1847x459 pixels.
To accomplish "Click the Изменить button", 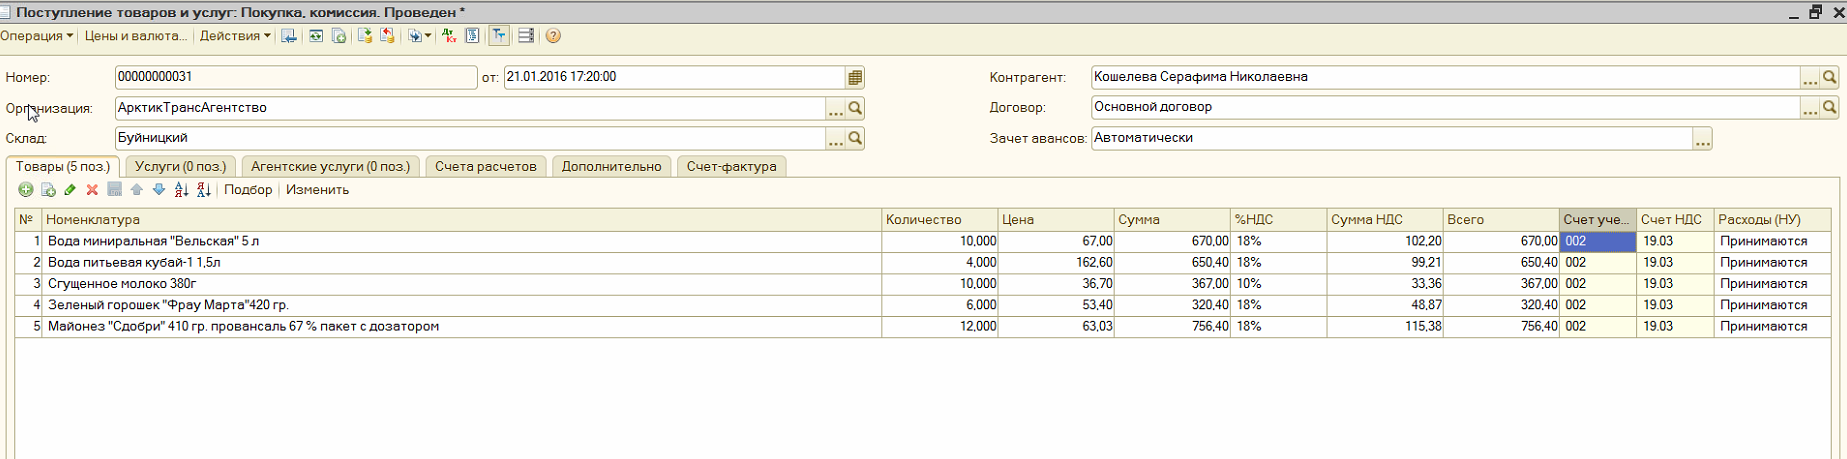I will click(x=318, y=190).
